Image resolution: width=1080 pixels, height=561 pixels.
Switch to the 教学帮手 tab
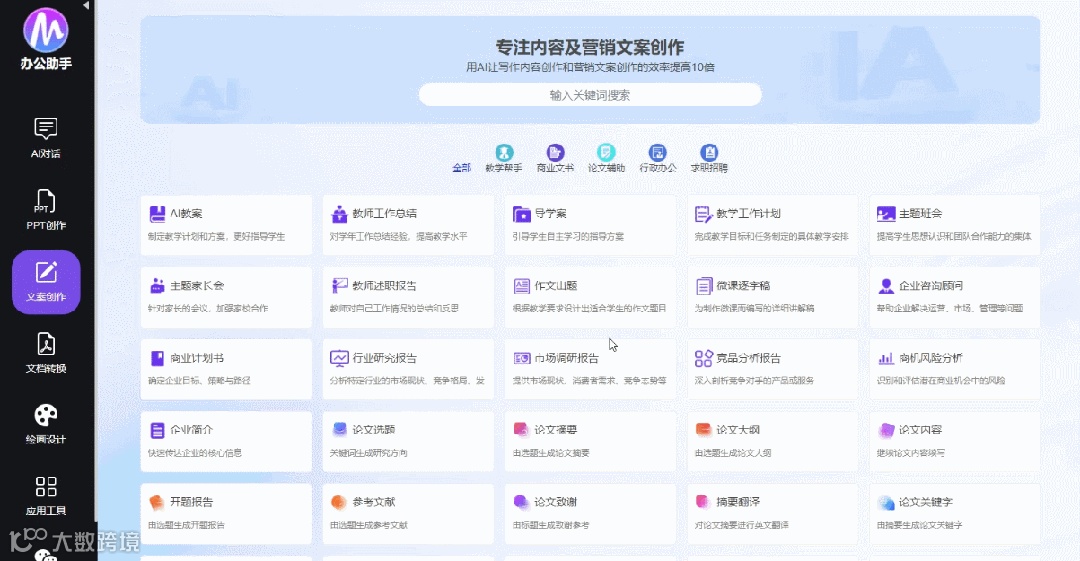504,159
